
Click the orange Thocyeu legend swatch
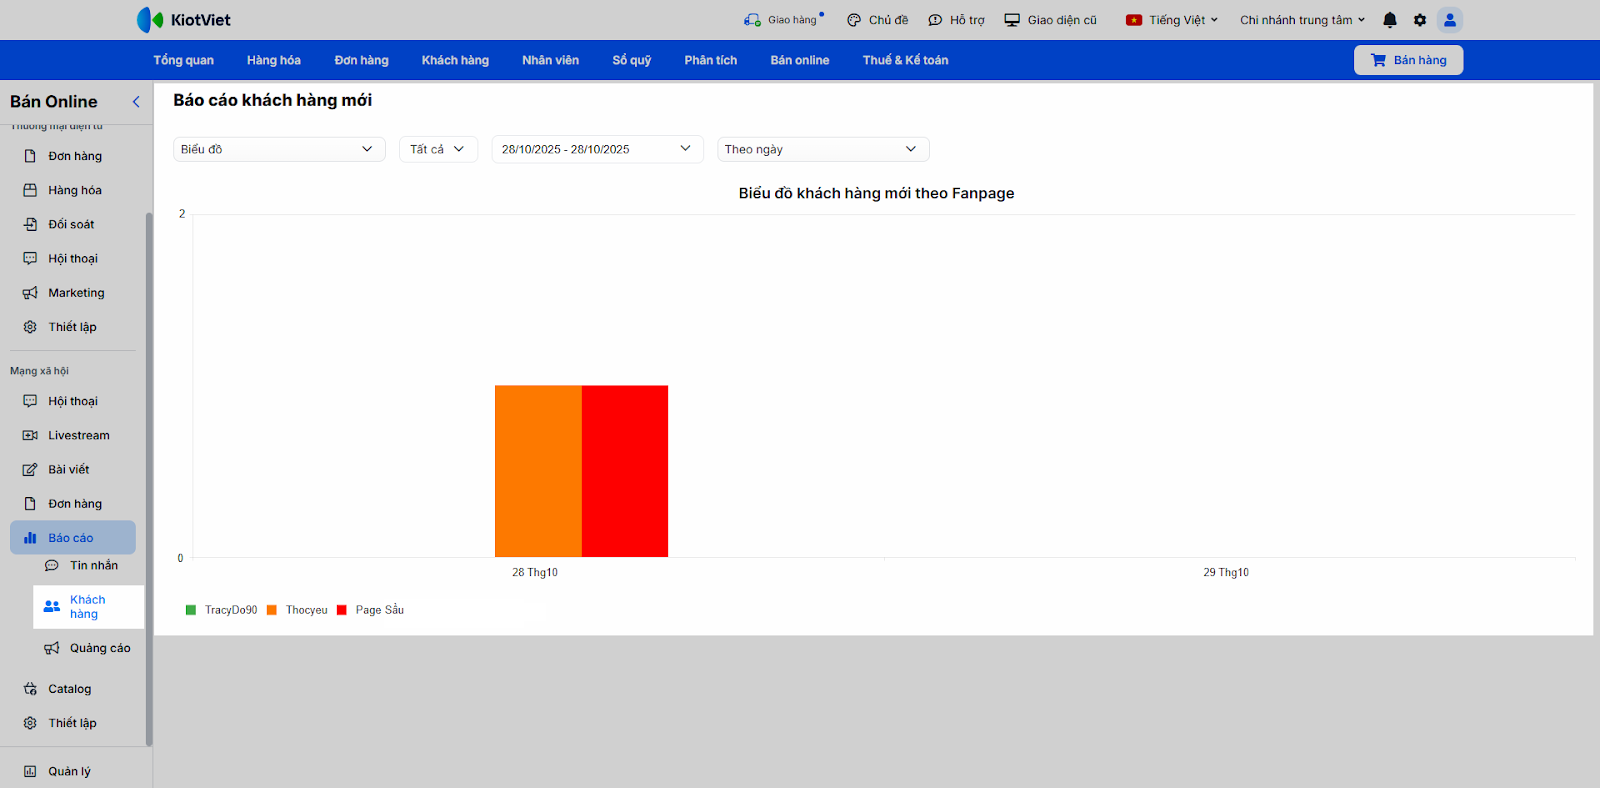click(x=272, y=610)
